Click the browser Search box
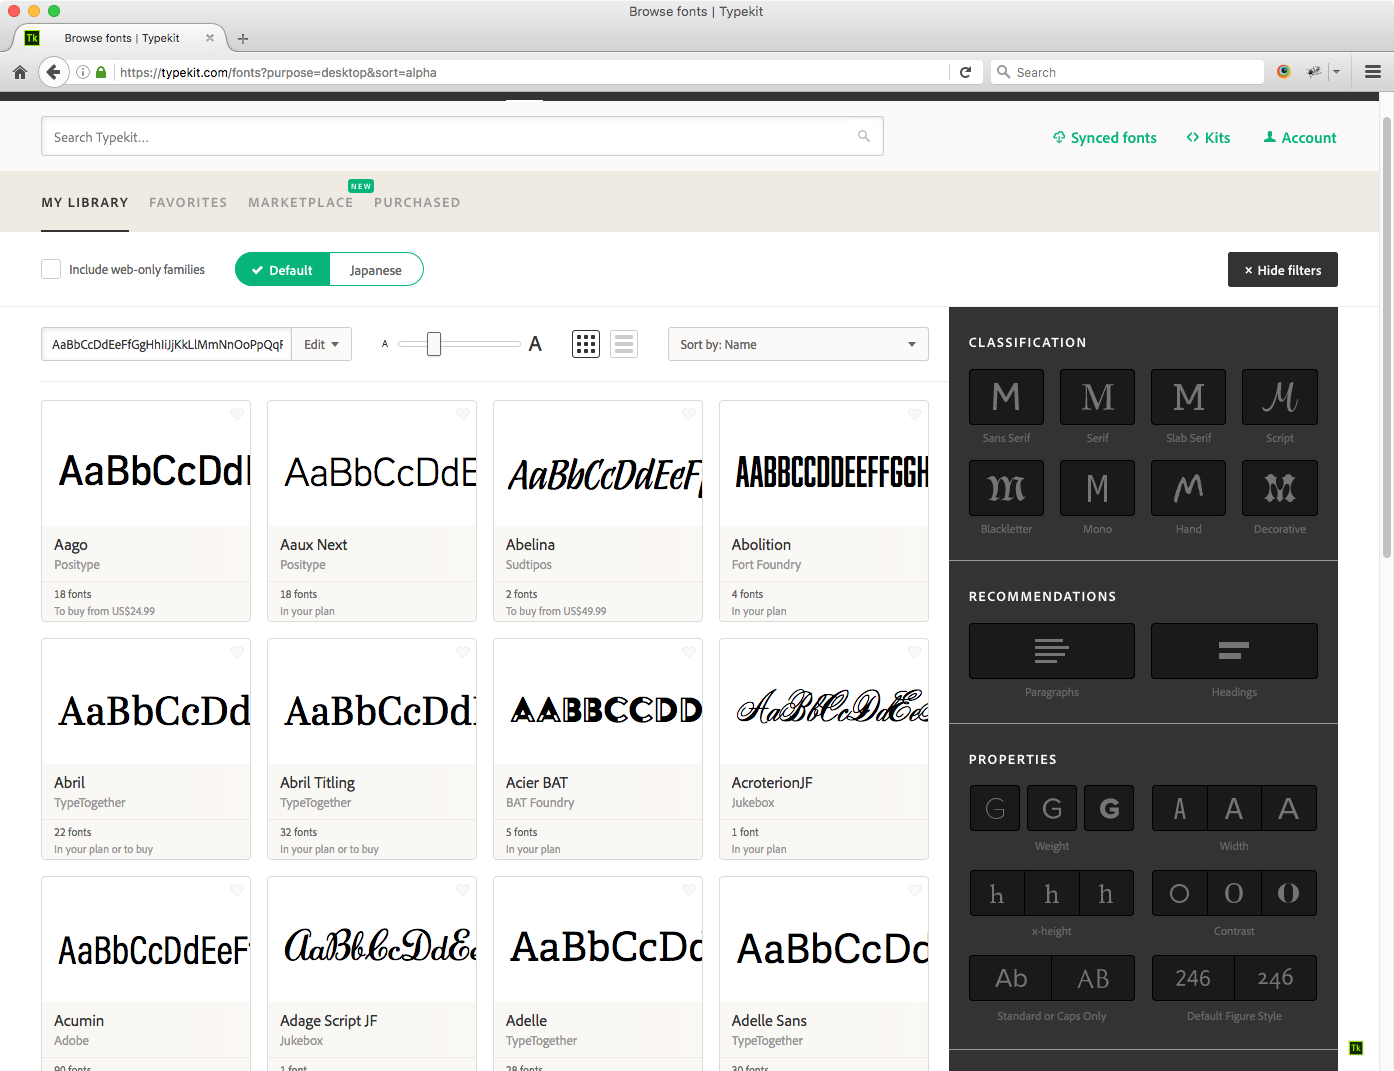Image resolution: width=1394 pixels, height=1071 pixels. point(1128,72)
